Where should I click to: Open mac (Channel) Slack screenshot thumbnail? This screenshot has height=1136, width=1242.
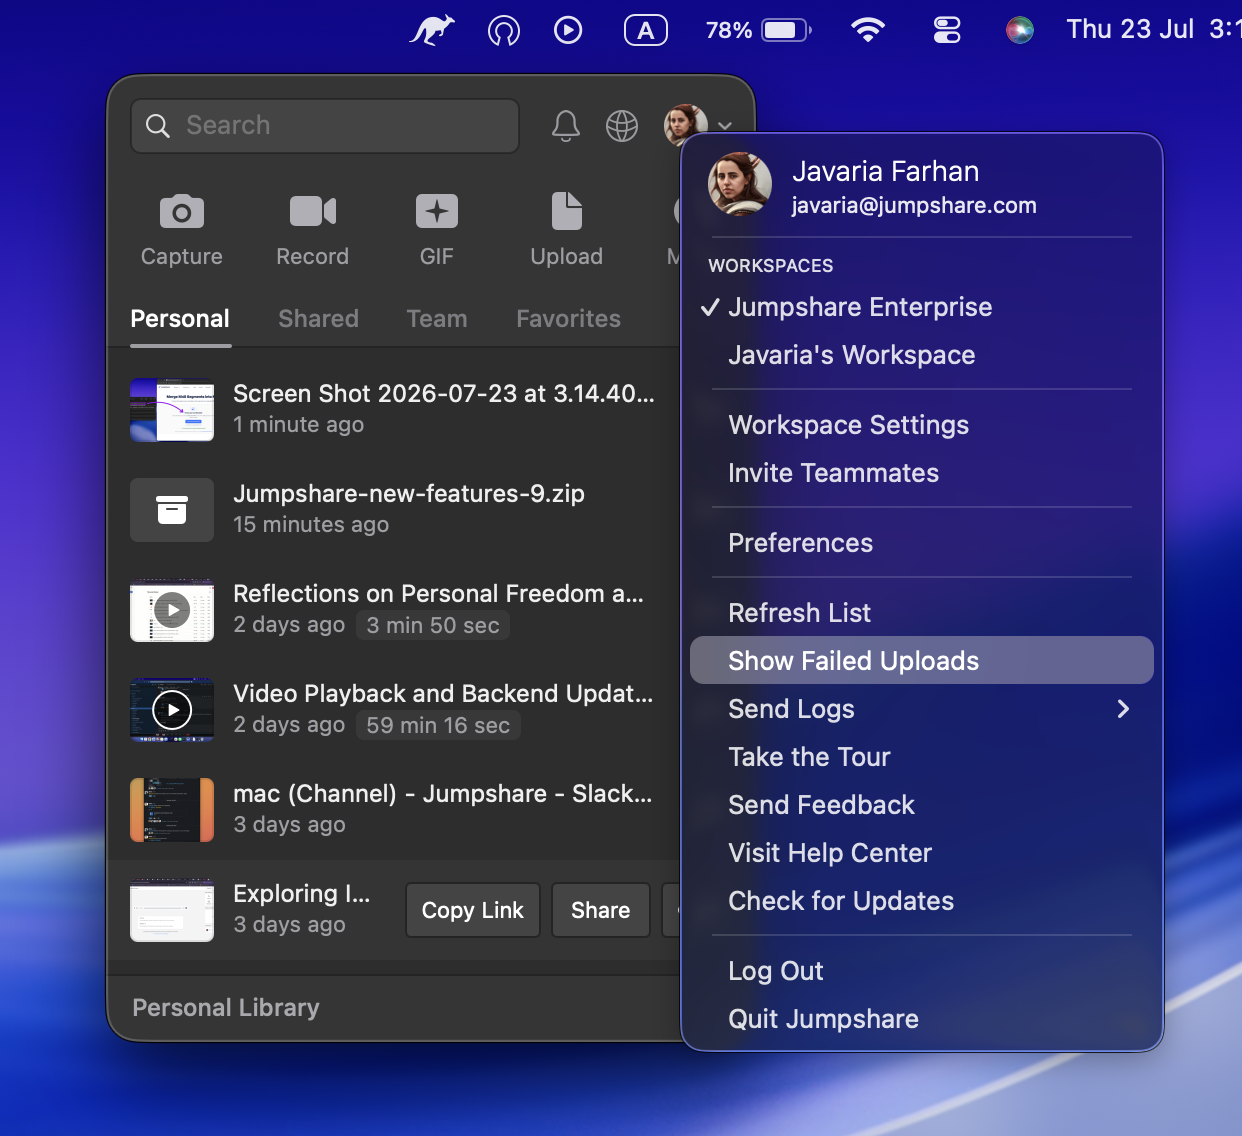(x=172, y=810)
